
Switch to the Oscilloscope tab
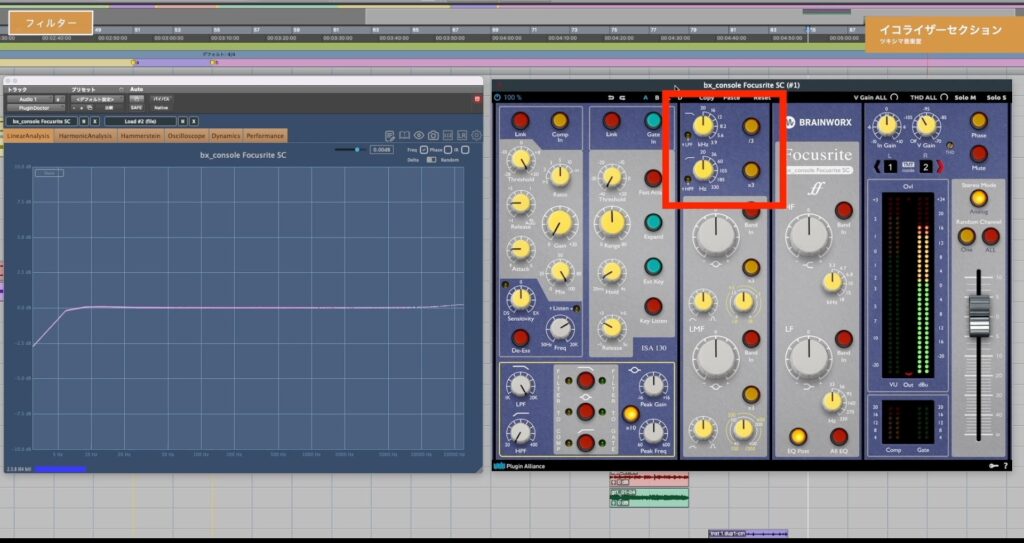point(187,136)
